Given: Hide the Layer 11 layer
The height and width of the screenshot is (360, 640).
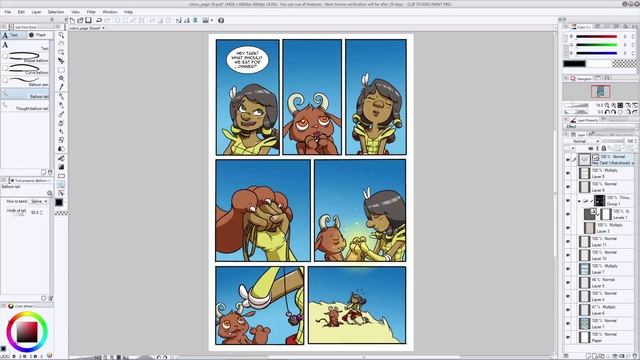Looking at the screenshot, I should point(568,242).
